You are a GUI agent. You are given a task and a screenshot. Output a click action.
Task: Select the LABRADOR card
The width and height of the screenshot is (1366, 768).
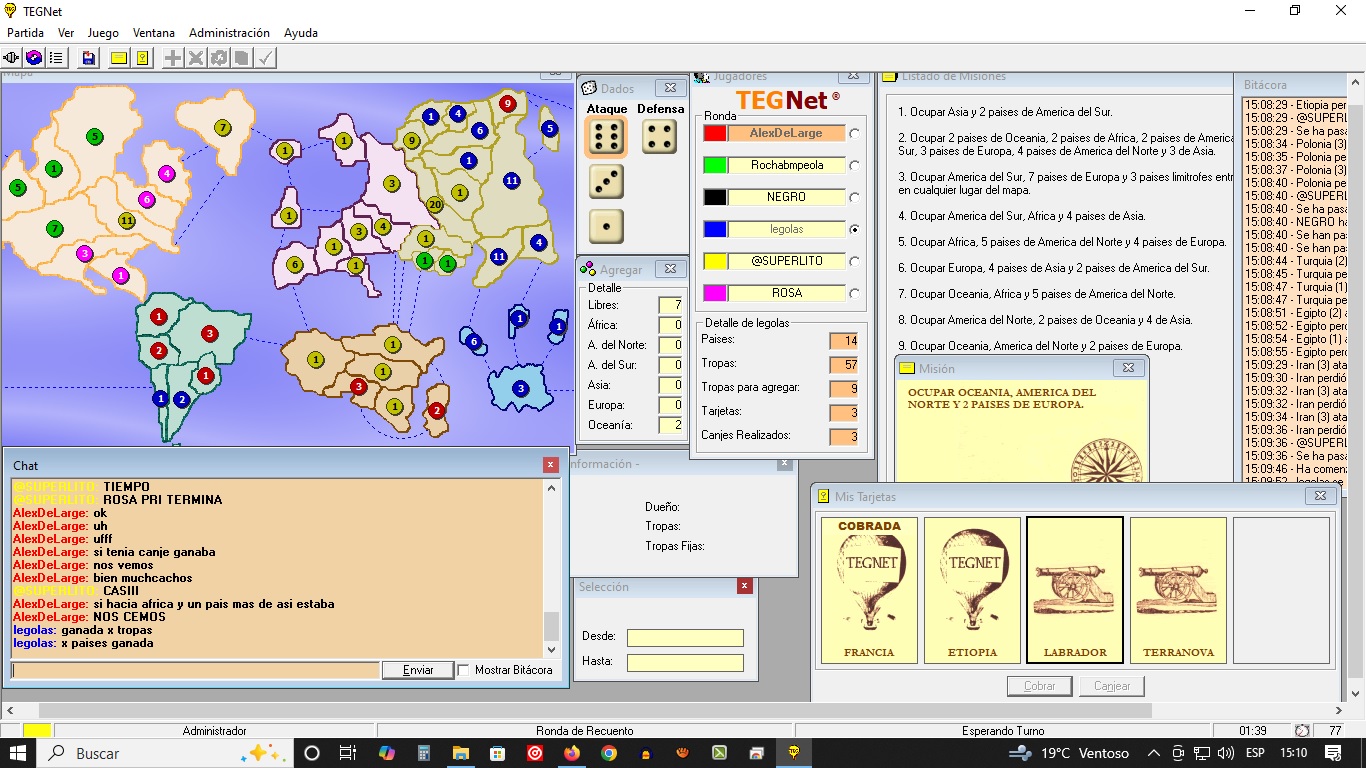(1075, 590)
